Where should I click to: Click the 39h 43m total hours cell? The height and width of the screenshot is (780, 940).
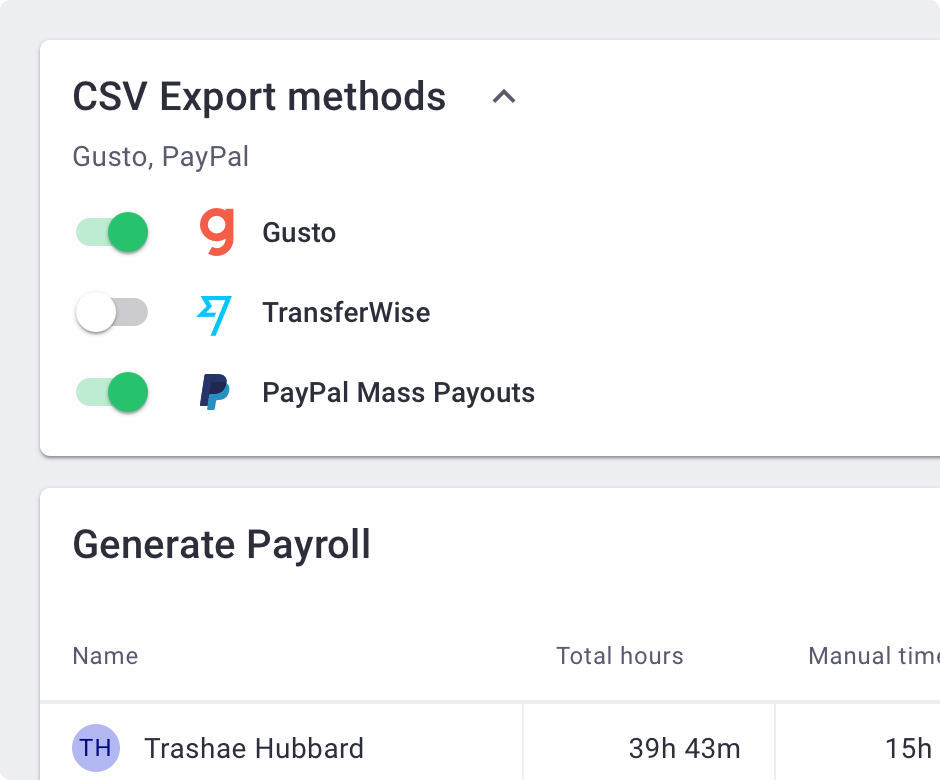684,748
